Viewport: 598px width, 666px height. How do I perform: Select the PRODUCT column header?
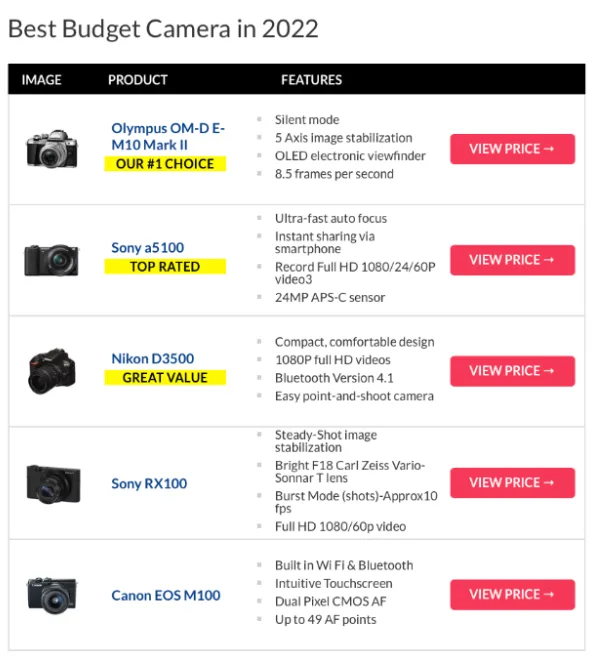[138, 80]
